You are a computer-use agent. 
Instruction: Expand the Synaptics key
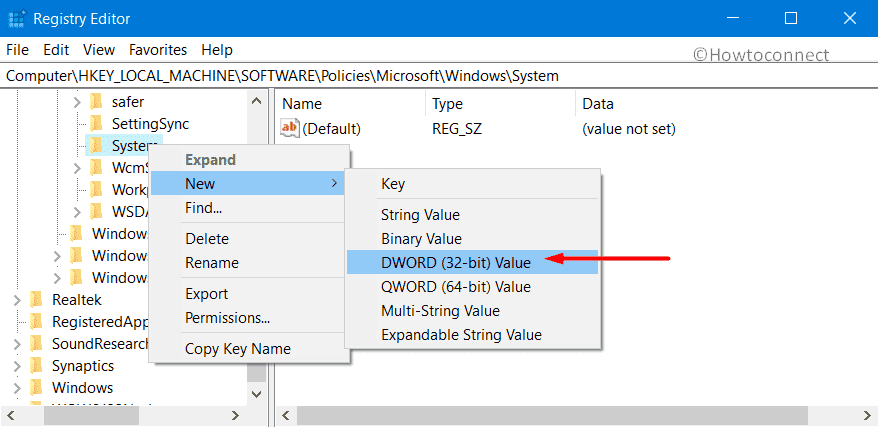(x=17, y=365)
